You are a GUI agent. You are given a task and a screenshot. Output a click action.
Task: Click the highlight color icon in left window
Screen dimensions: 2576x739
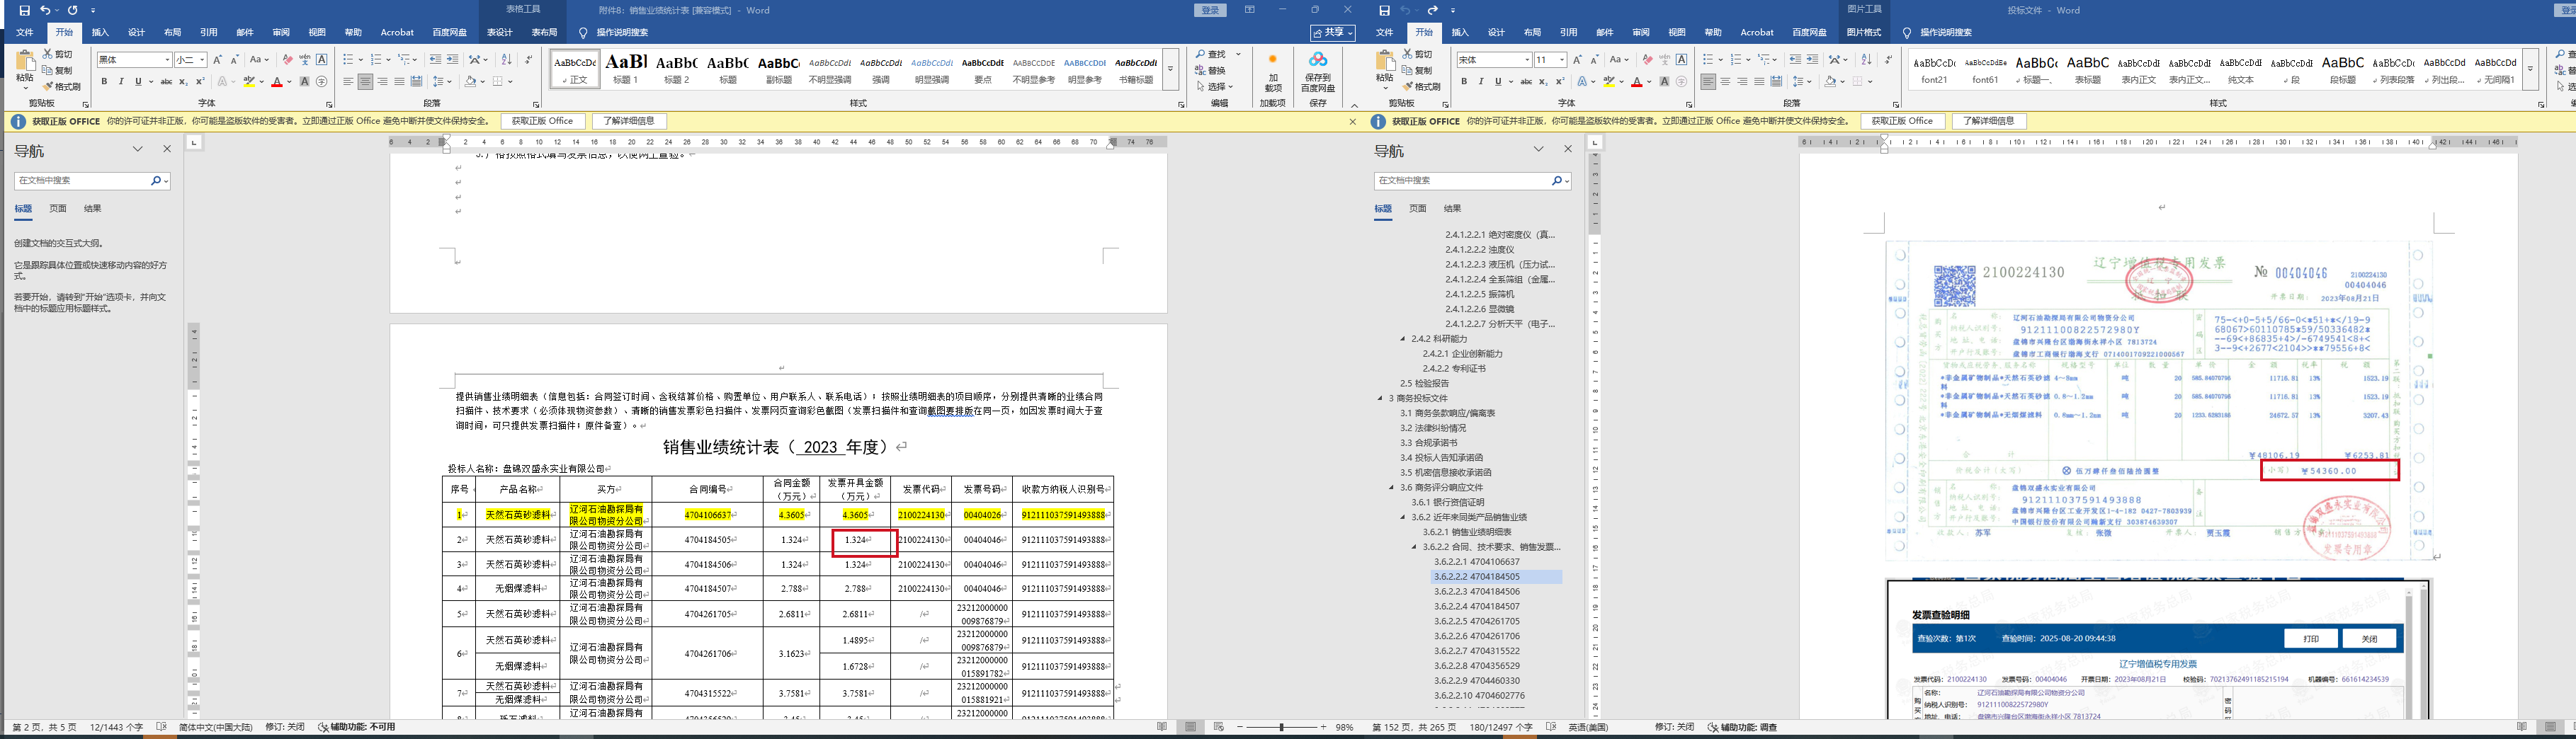point(250,82)
